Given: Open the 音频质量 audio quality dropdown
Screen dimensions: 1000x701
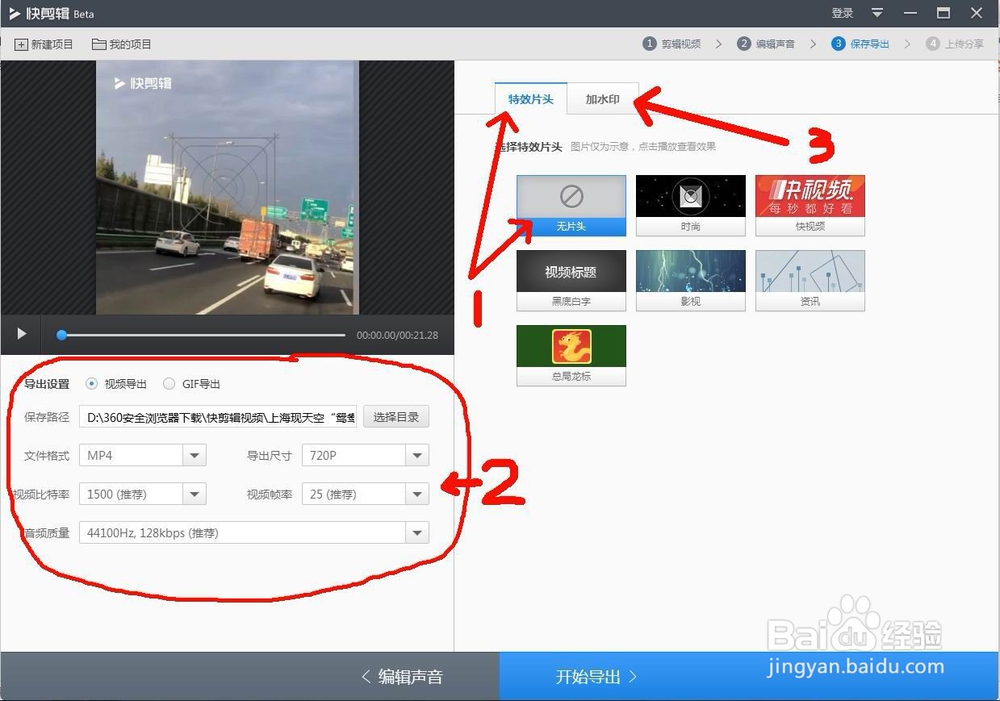Looking at the screenshot, I should [417, 532].
